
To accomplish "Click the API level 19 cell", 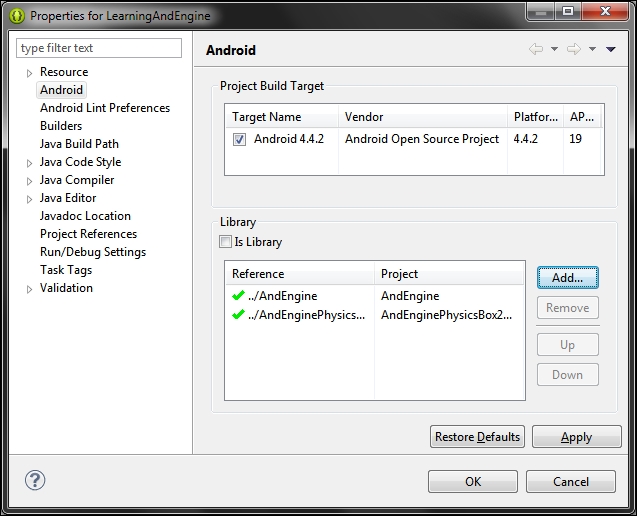I will click(x=575, y=139).
